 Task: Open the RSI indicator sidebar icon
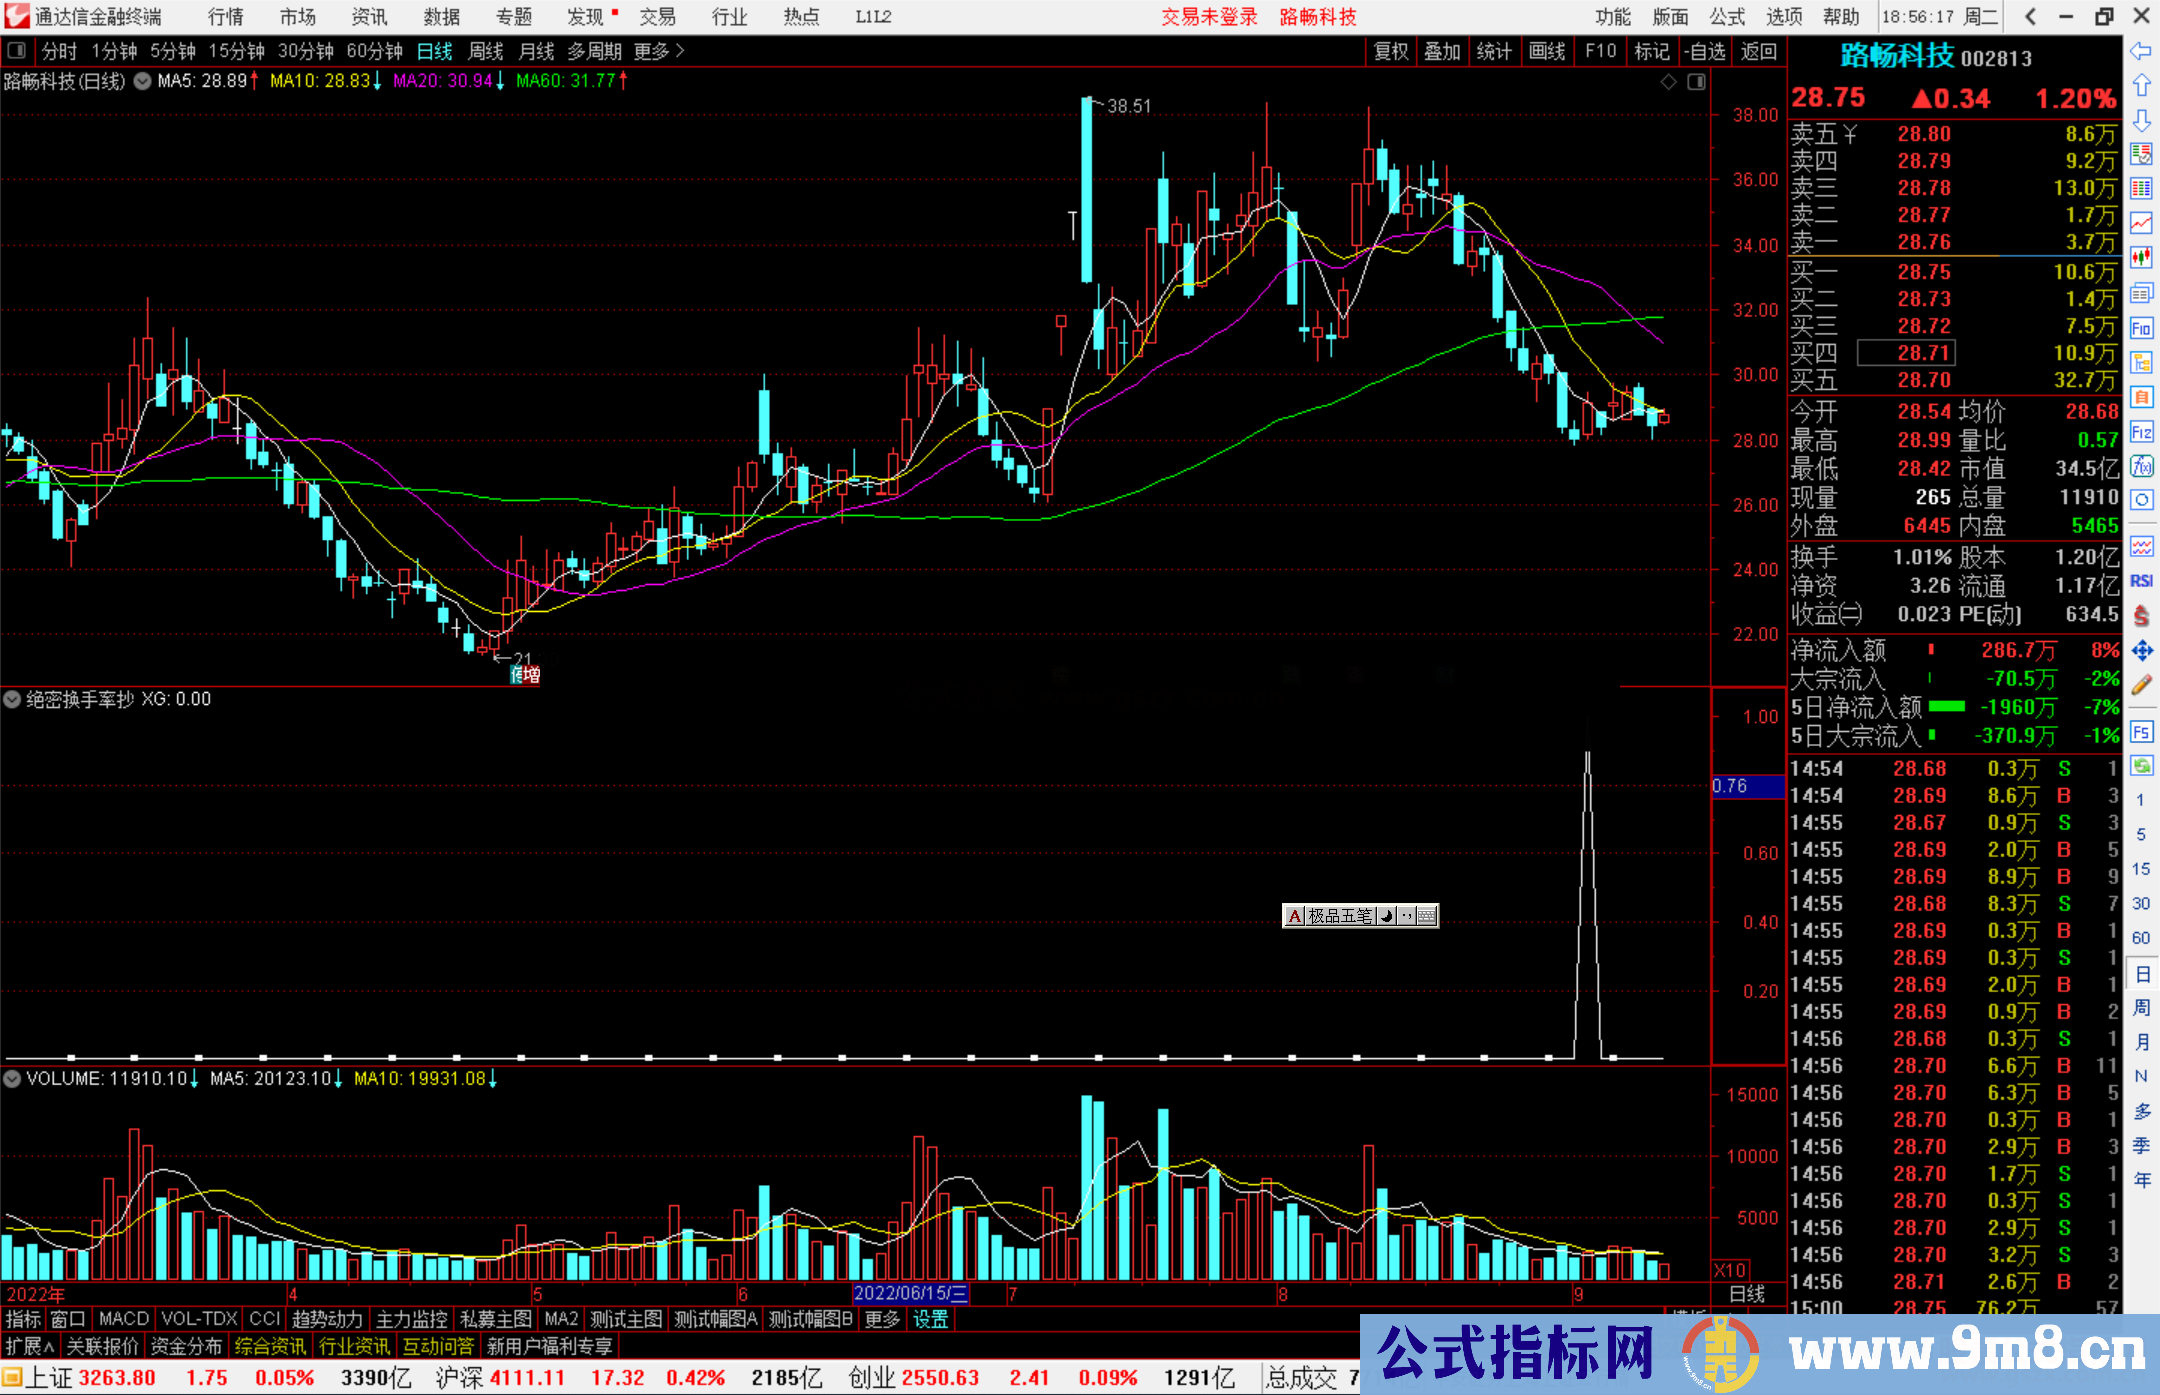tap(2141, 581)
